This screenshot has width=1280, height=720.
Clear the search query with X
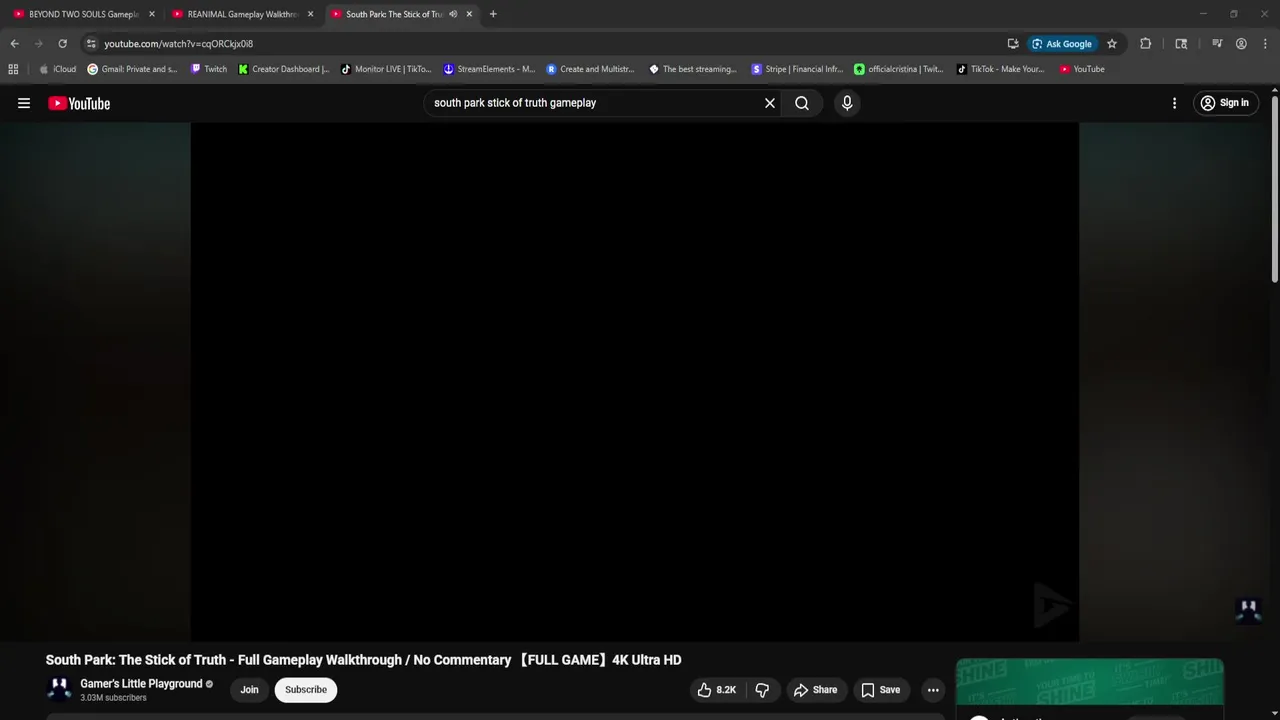pos(770,103)
